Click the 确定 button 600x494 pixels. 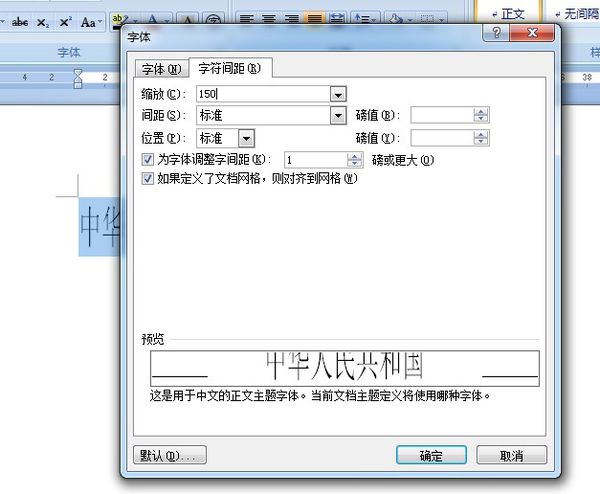point(431,455)
